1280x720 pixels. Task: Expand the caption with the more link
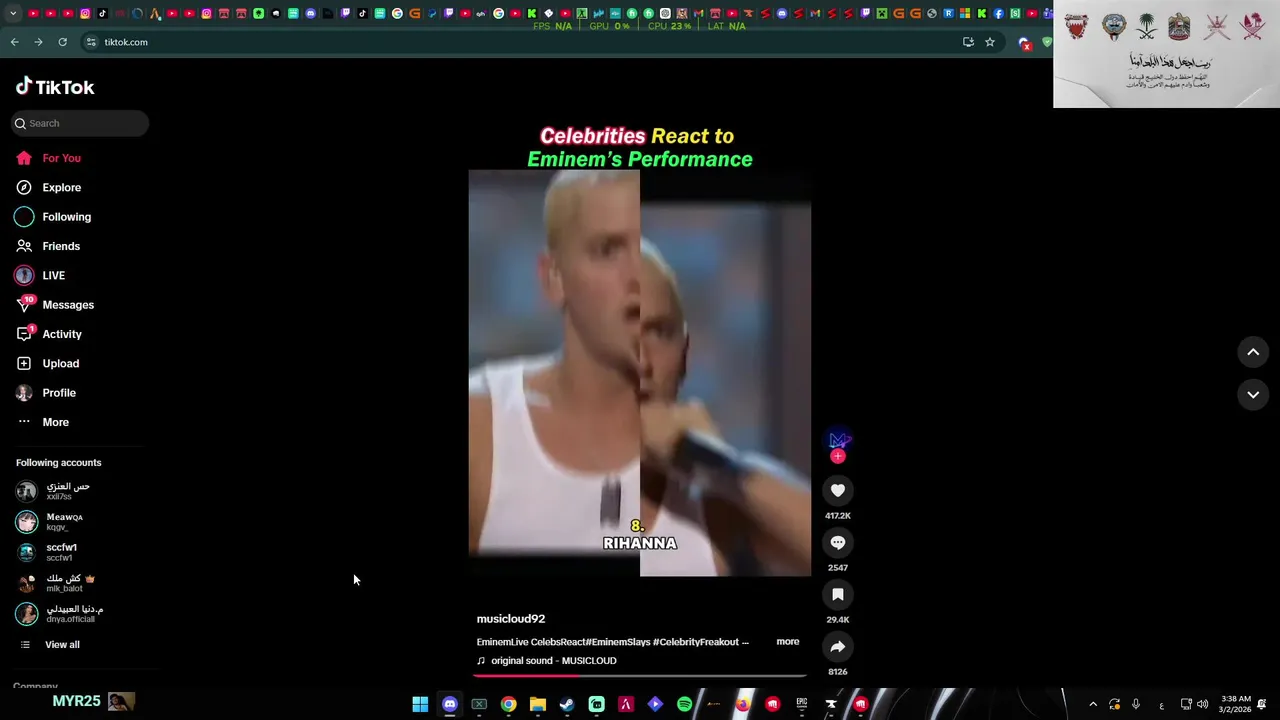[788, 642]
